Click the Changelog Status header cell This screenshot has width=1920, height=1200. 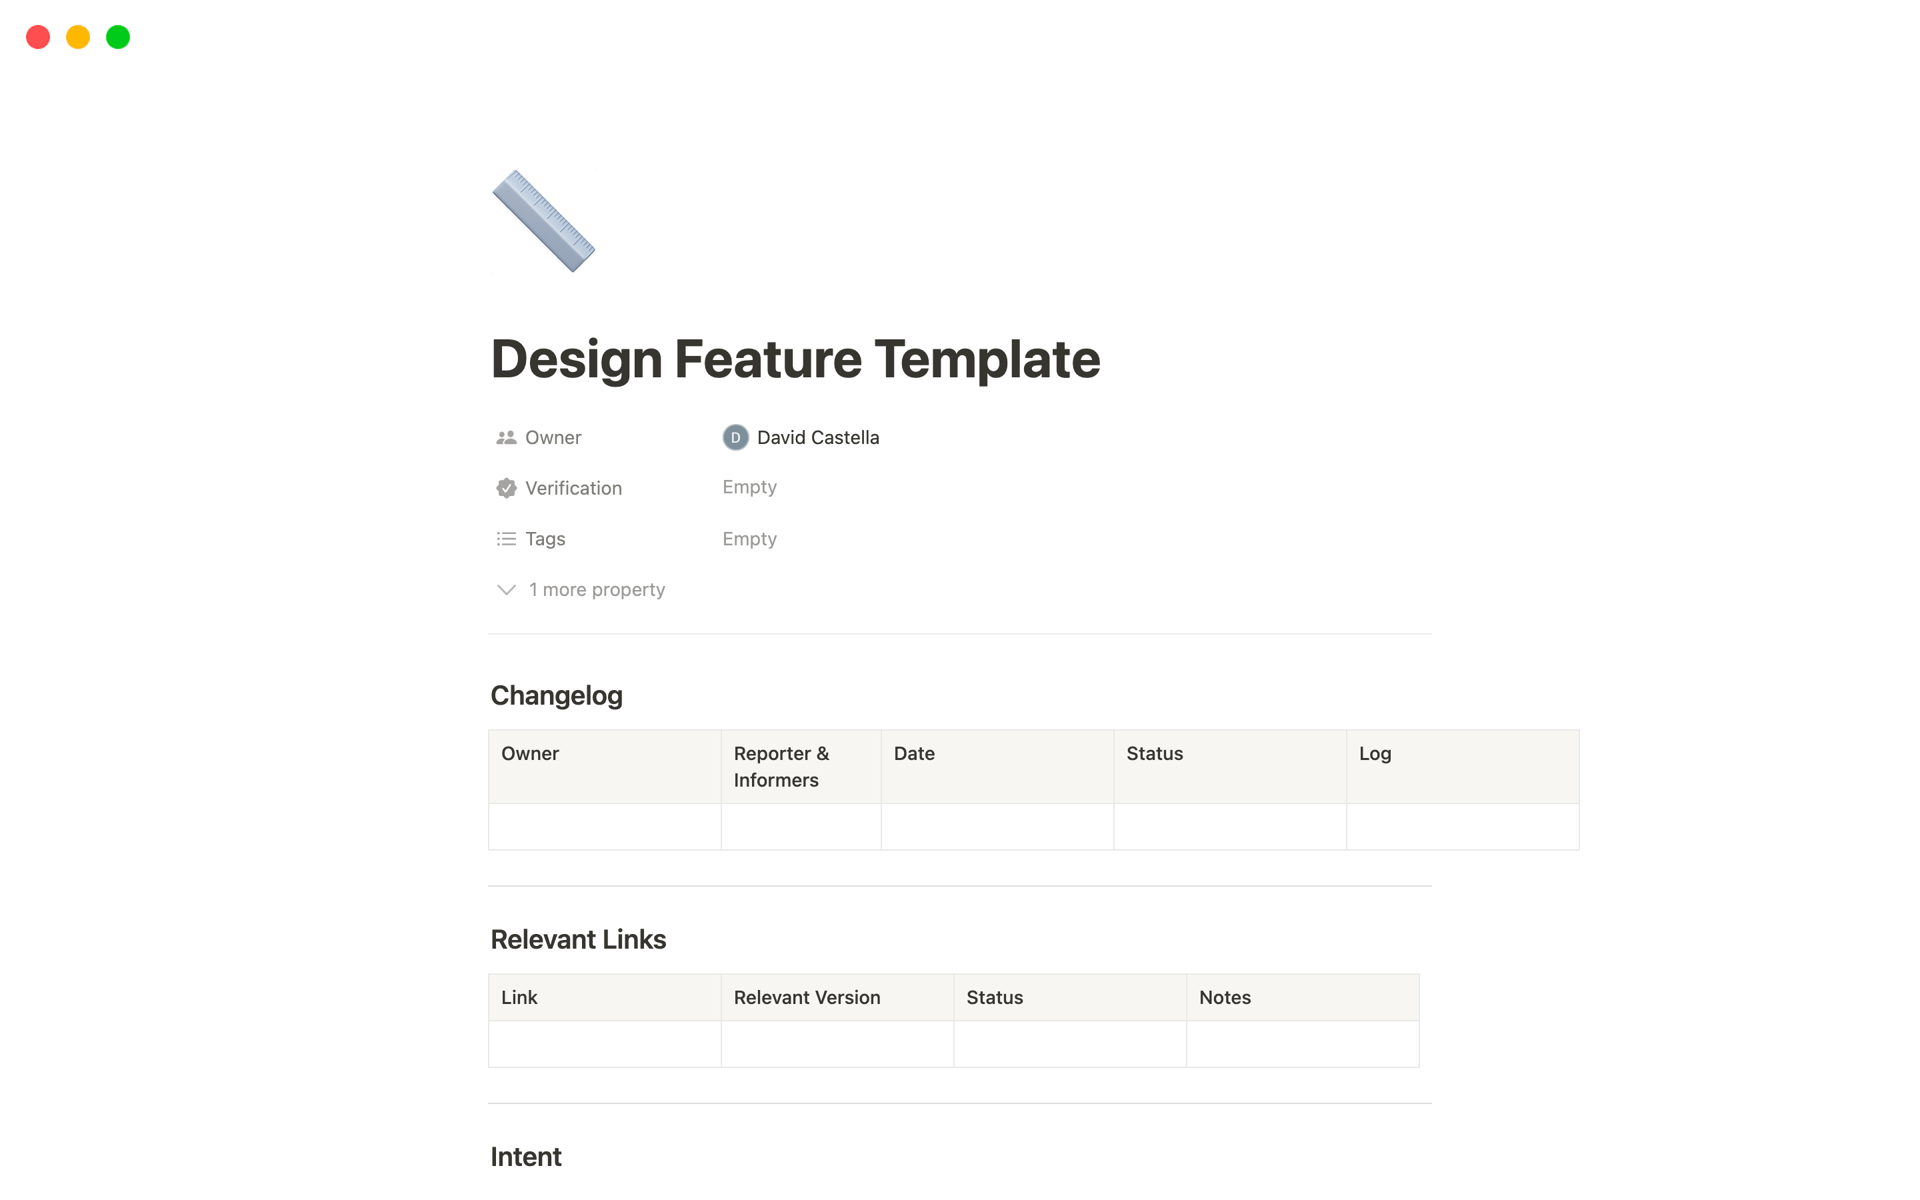pos(1229,766)
